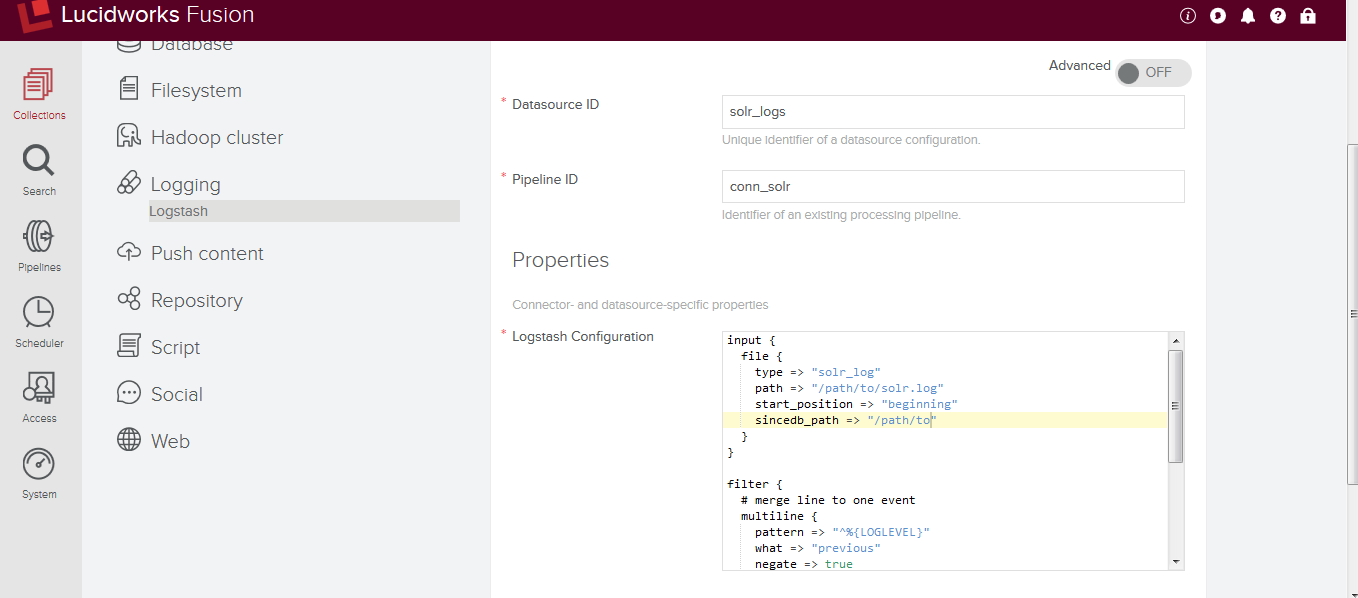The image size is (1358, 598).
Task: Select Push content category
Action: pos(207,254)
